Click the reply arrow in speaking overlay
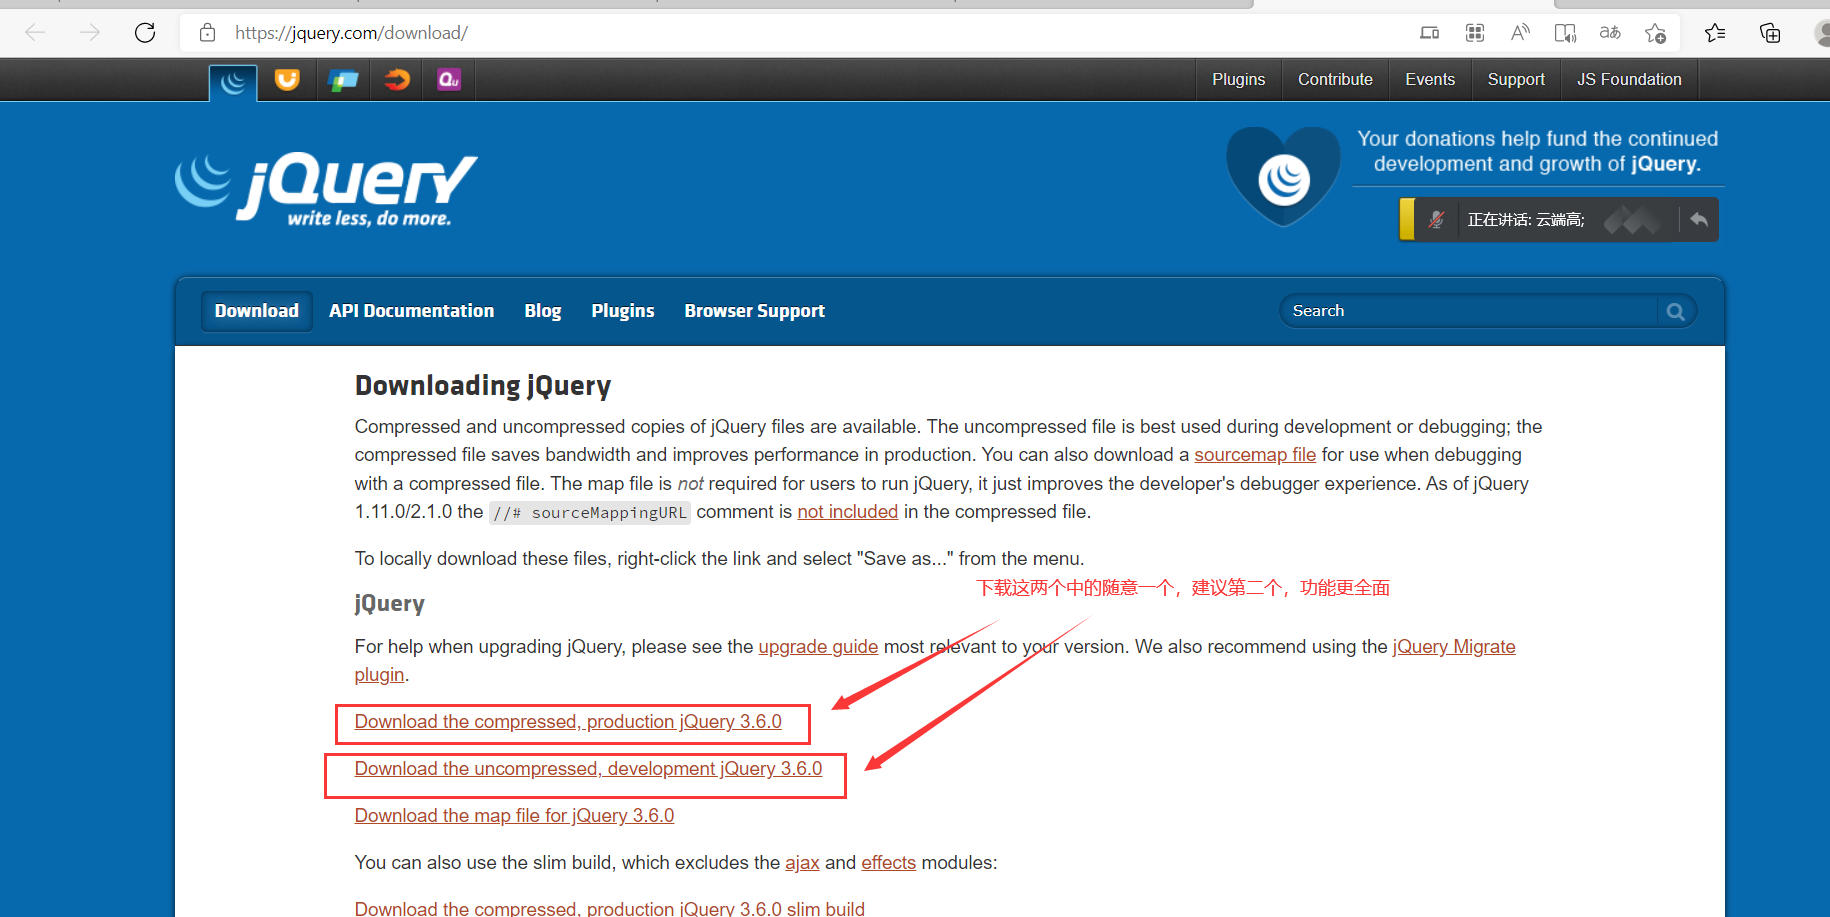Image resolution: width=1830 pixels, height=917 pixels. point(1698,220)
